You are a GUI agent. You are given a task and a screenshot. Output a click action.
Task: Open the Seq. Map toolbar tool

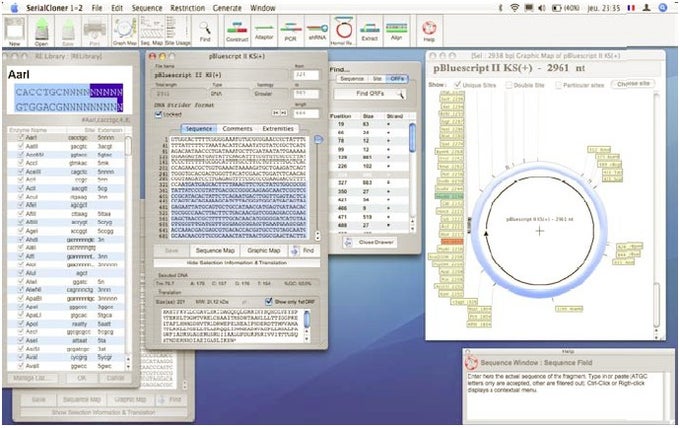click(x=151, y=32)
